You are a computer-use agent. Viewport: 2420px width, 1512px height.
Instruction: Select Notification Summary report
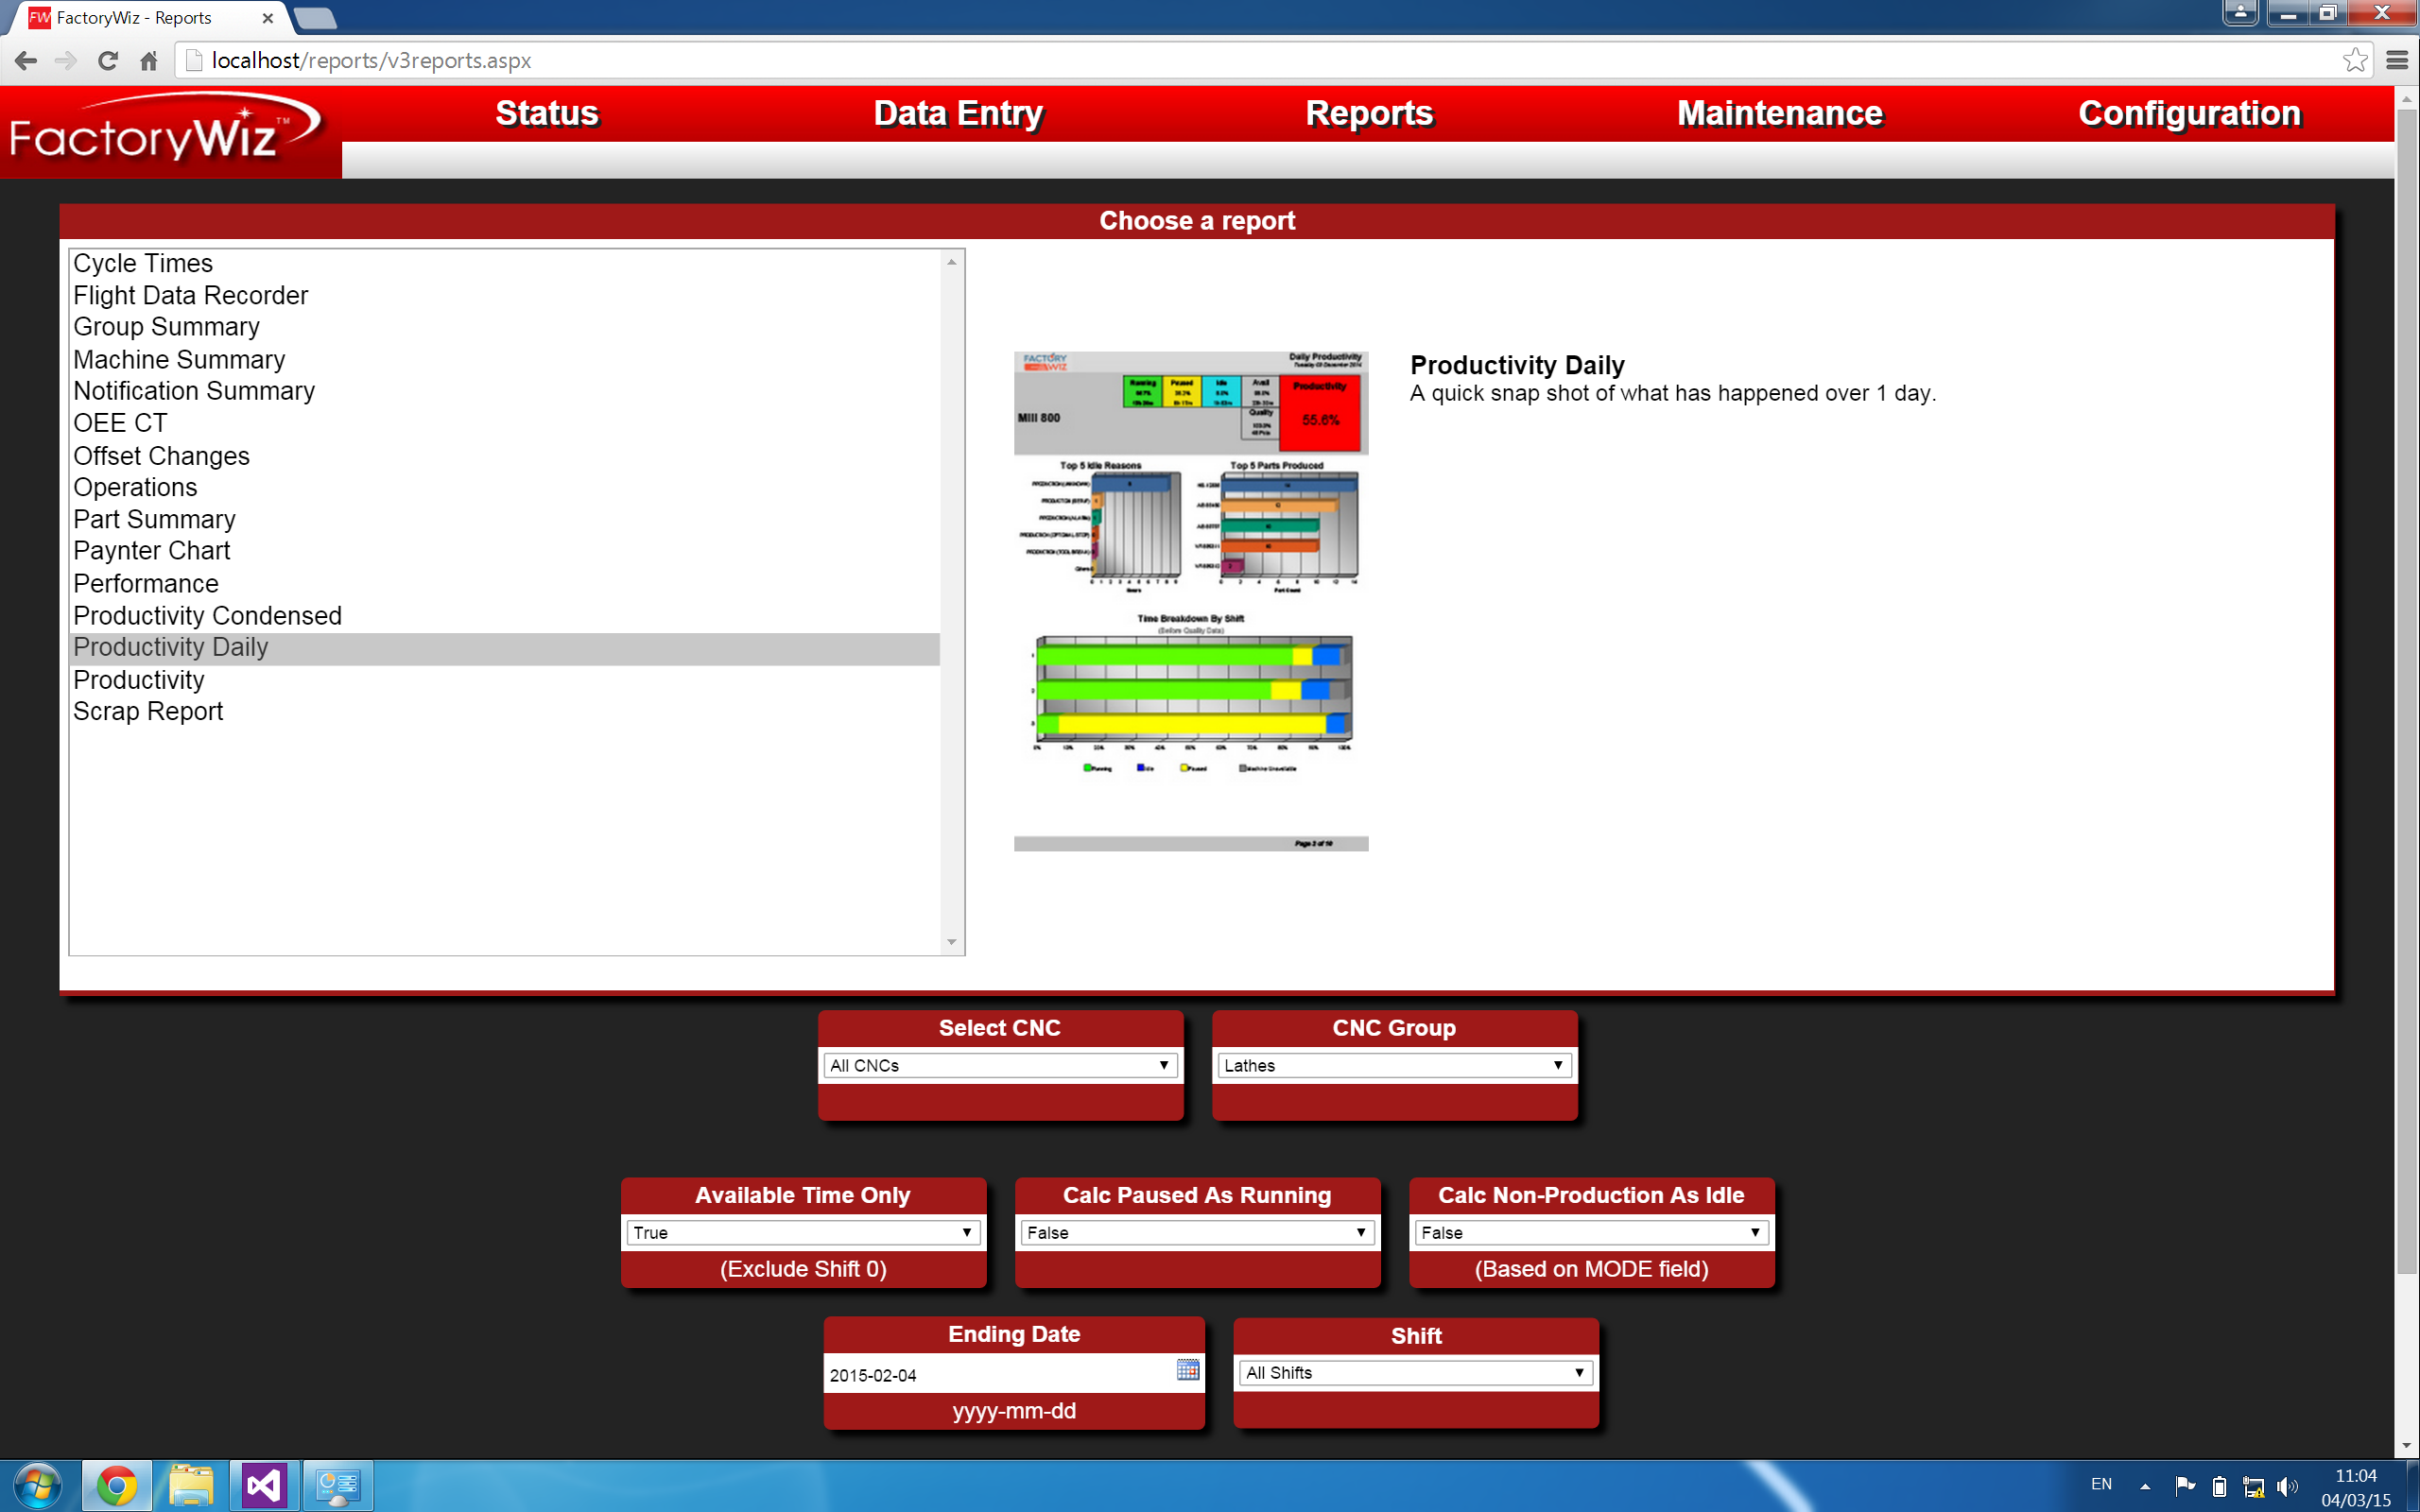[504, 391]
